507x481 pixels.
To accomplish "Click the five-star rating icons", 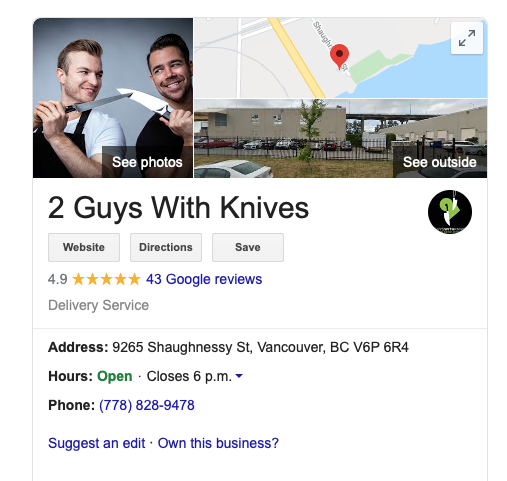I will [x=106, y=279].
